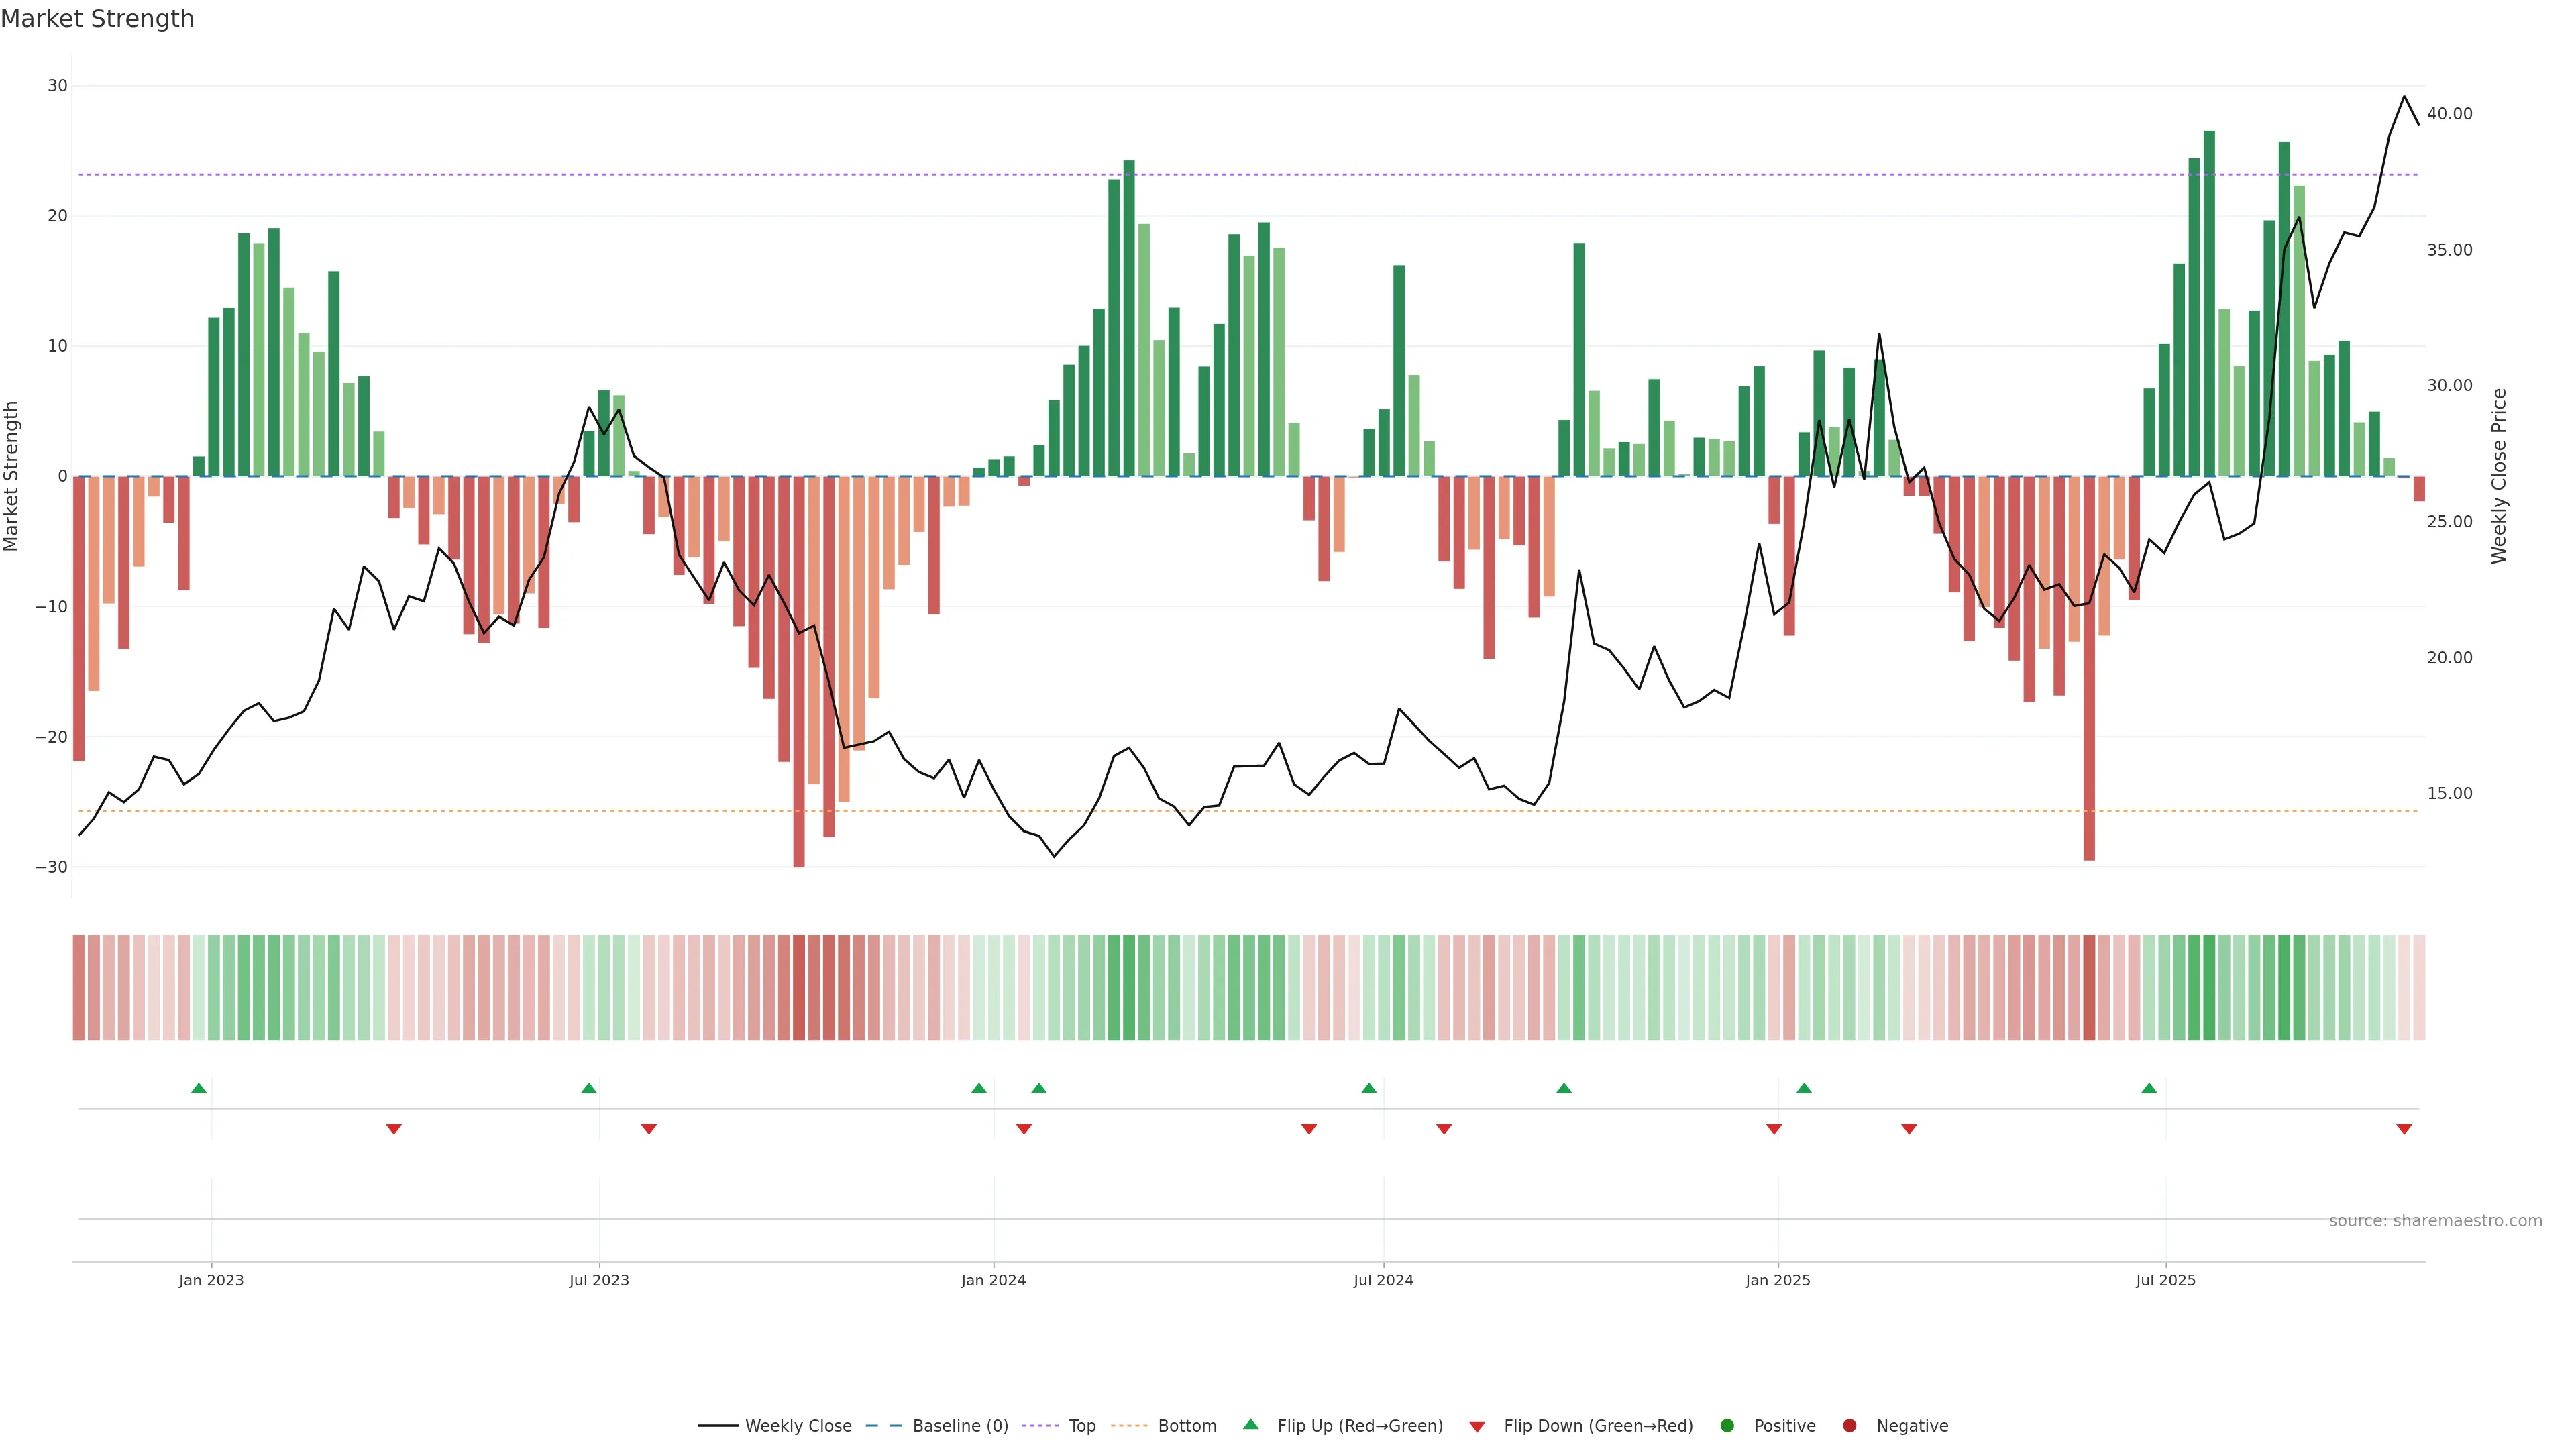Image resolution: width=2576 pixels, height=1449 pixels.
Task: Click the first red flip-down marker after Jan 2023
Action: [x=394, y=1129]
